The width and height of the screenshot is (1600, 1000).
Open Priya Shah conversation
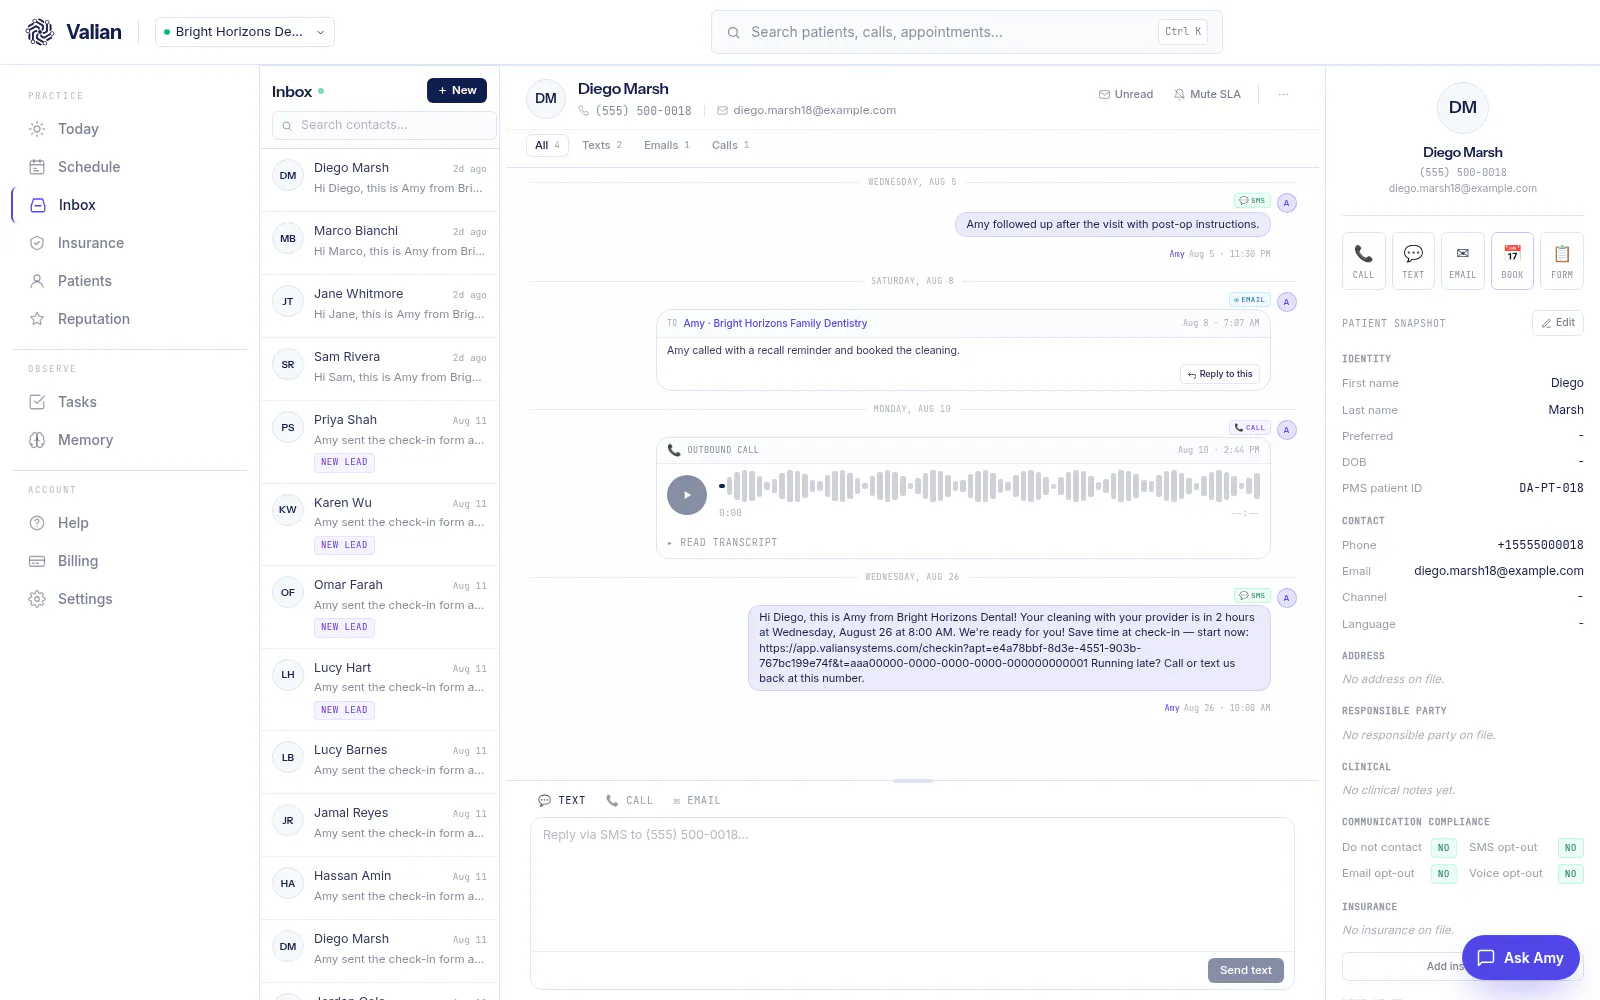(x=380, y=441)
